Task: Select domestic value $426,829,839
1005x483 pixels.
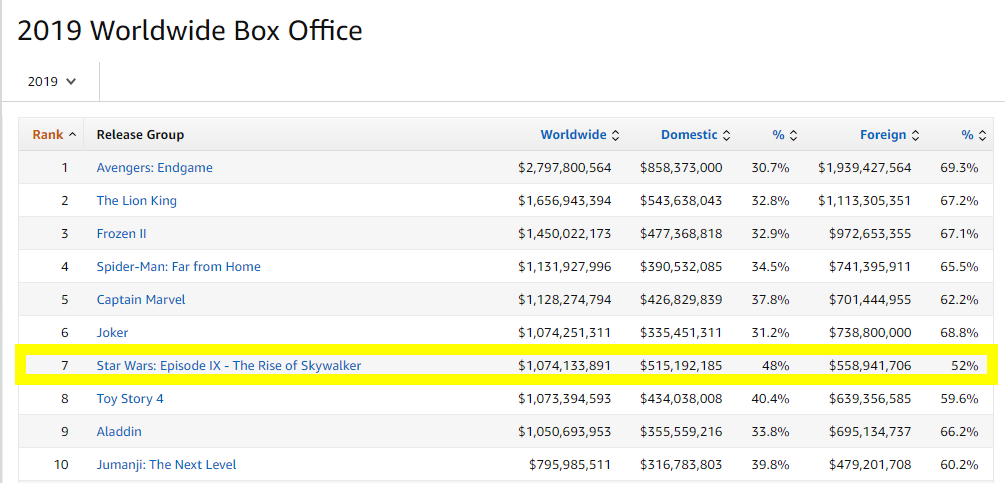Action: pos(681,300)
